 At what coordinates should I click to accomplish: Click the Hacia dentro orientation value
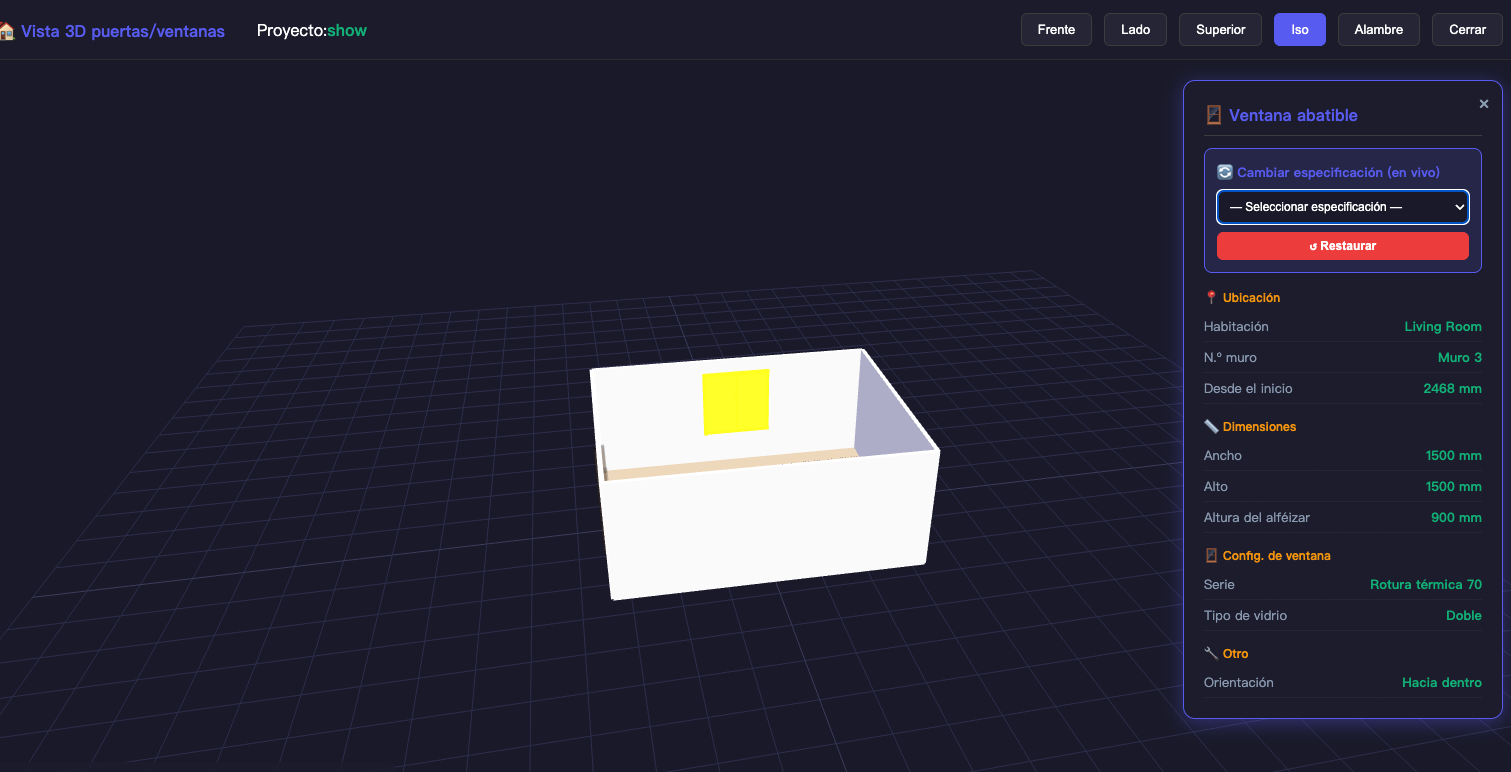click(1442, 683)
